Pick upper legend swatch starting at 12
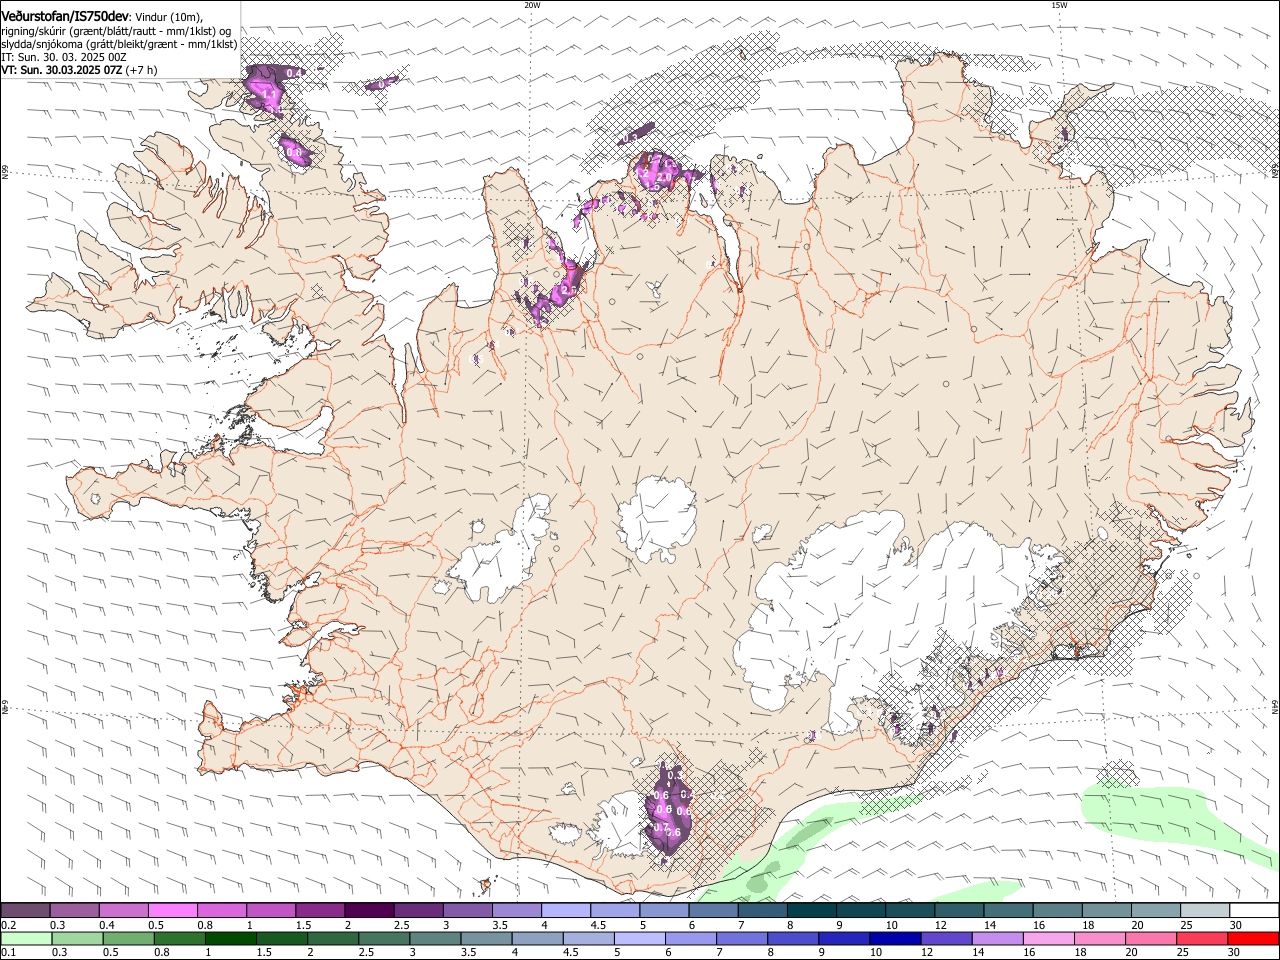Image resolution: width=1280 pixels, height=960 pixels. 959,911
